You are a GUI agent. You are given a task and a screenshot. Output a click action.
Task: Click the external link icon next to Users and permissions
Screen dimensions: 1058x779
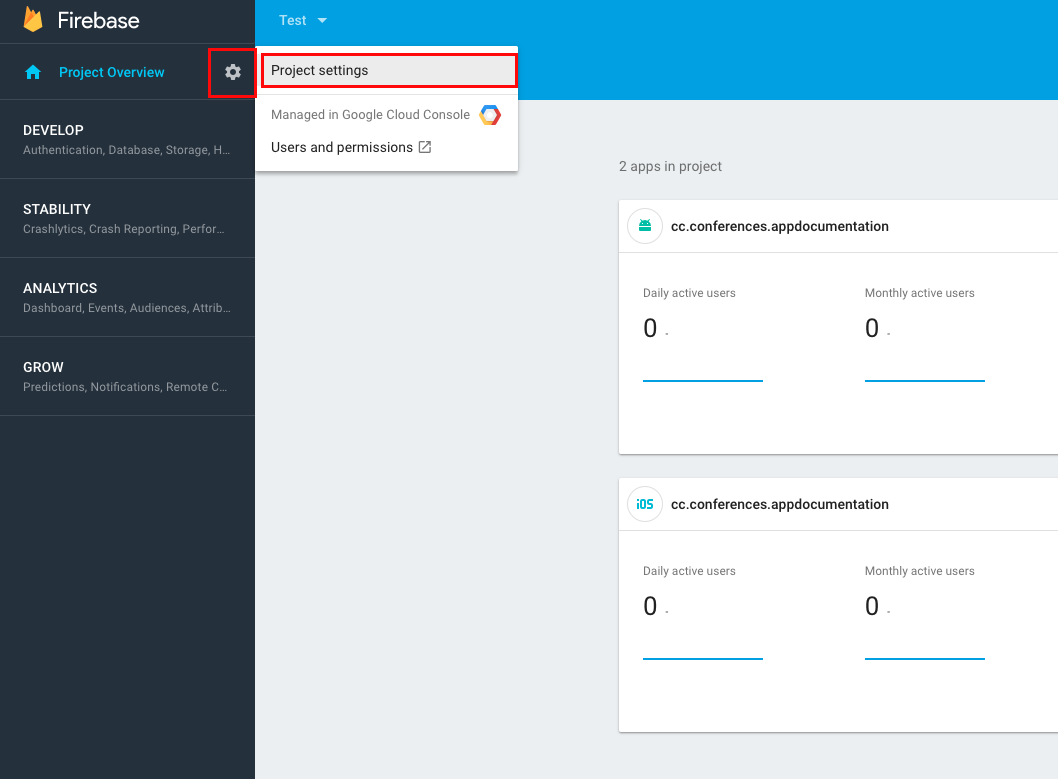(x=425, y=147)
